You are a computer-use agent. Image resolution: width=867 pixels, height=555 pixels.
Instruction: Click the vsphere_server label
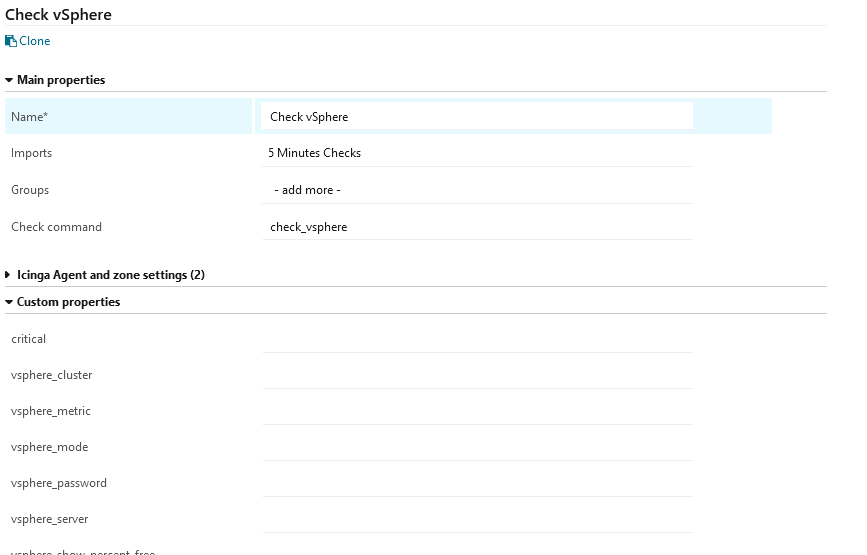pyautogui.click(x=50, y=519)
